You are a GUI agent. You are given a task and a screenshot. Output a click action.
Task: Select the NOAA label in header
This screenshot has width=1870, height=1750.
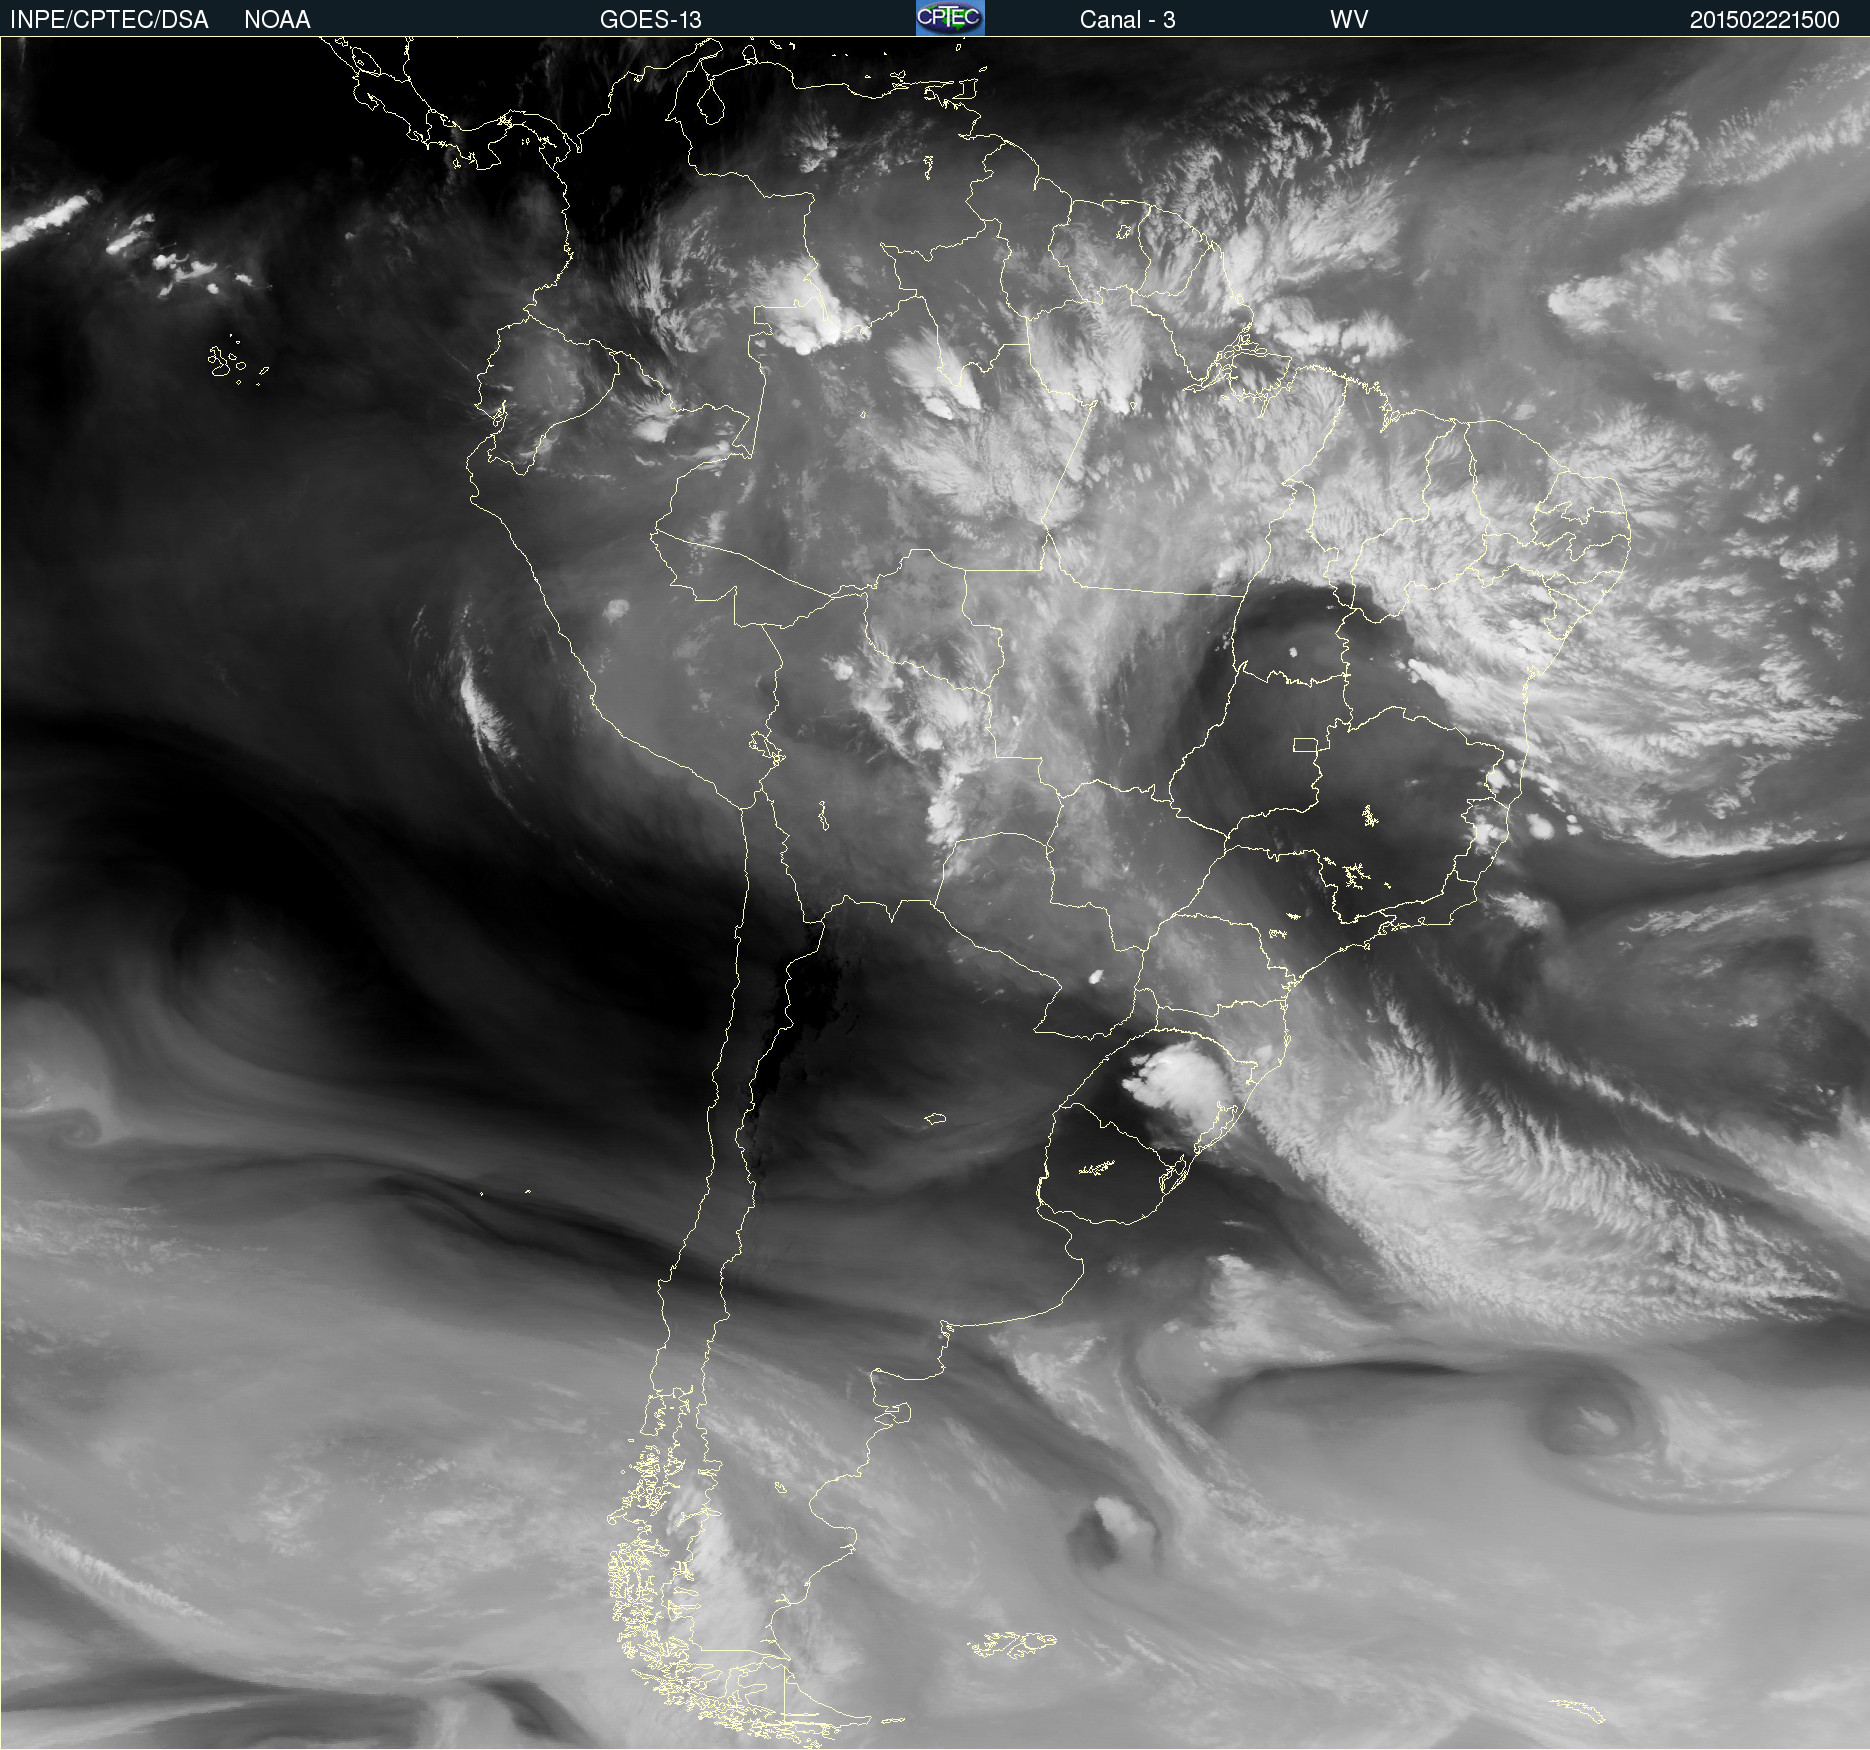277,19
